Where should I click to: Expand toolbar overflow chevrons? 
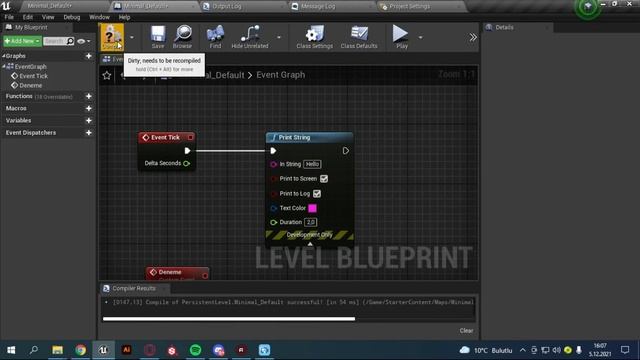tap(473, 37)
